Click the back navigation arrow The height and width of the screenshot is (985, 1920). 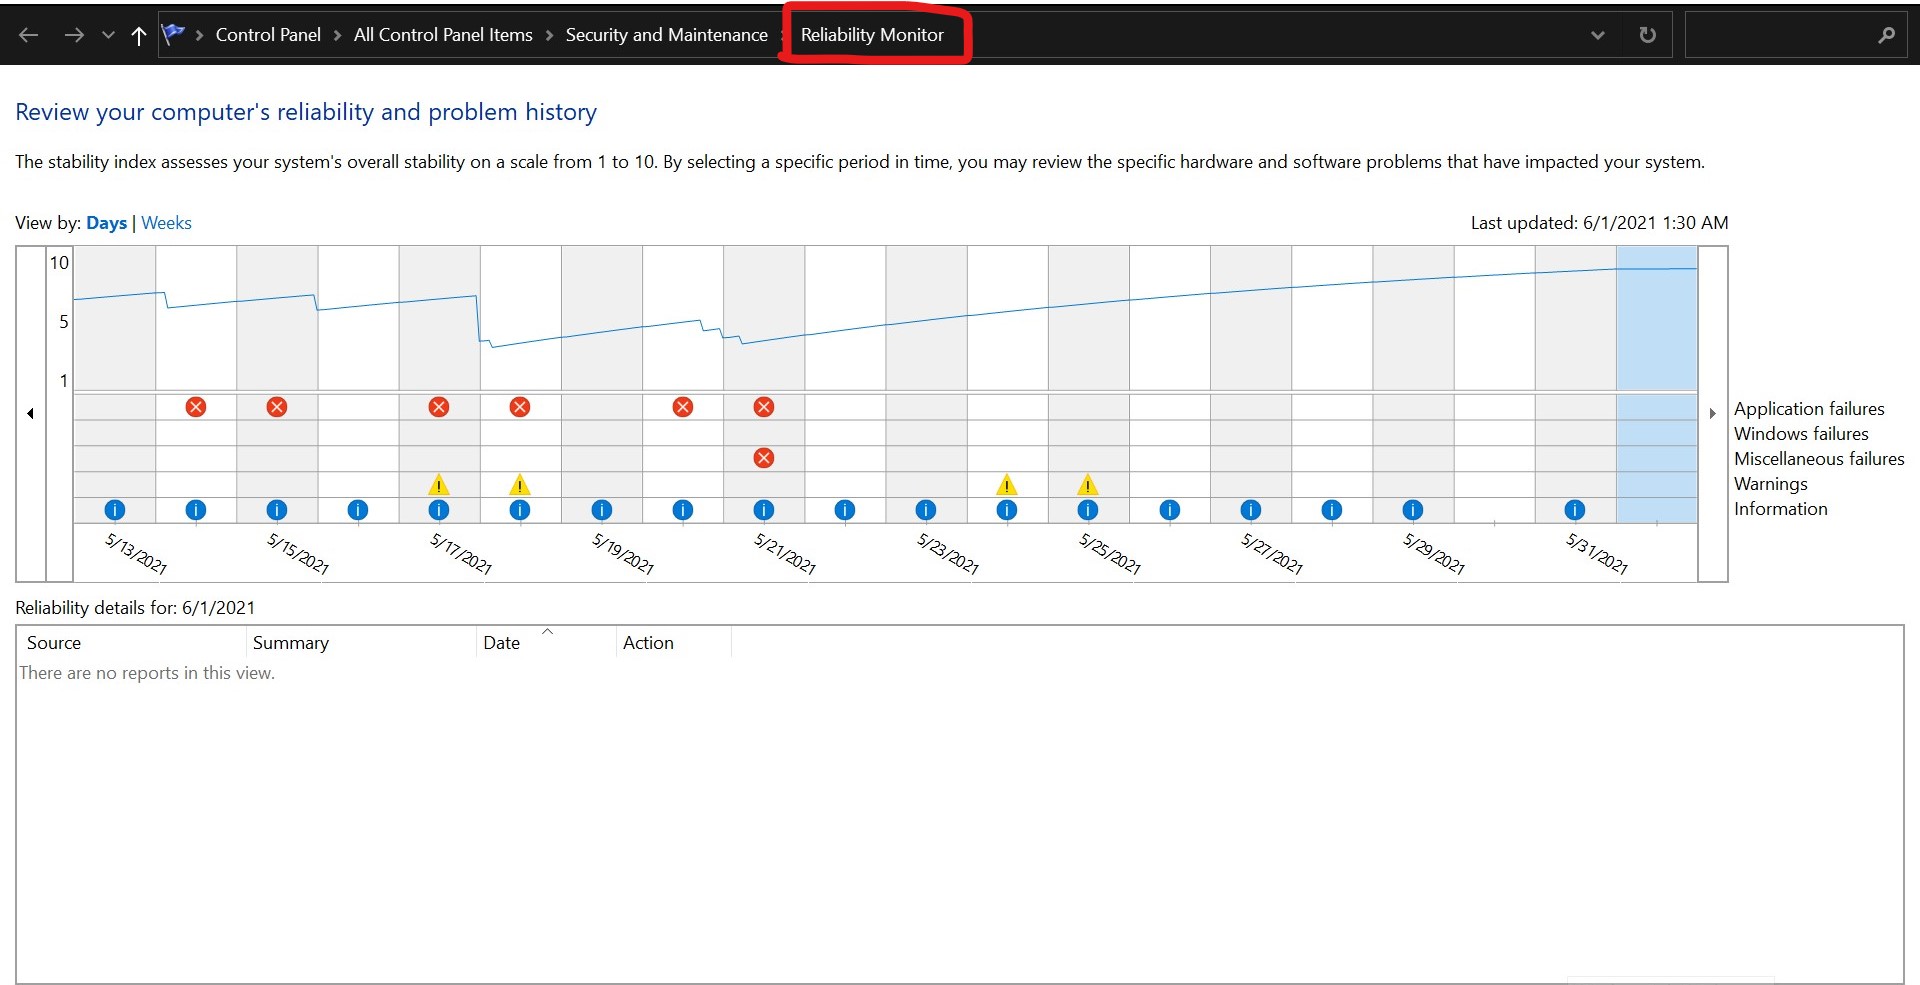click(x=29, y=34)
